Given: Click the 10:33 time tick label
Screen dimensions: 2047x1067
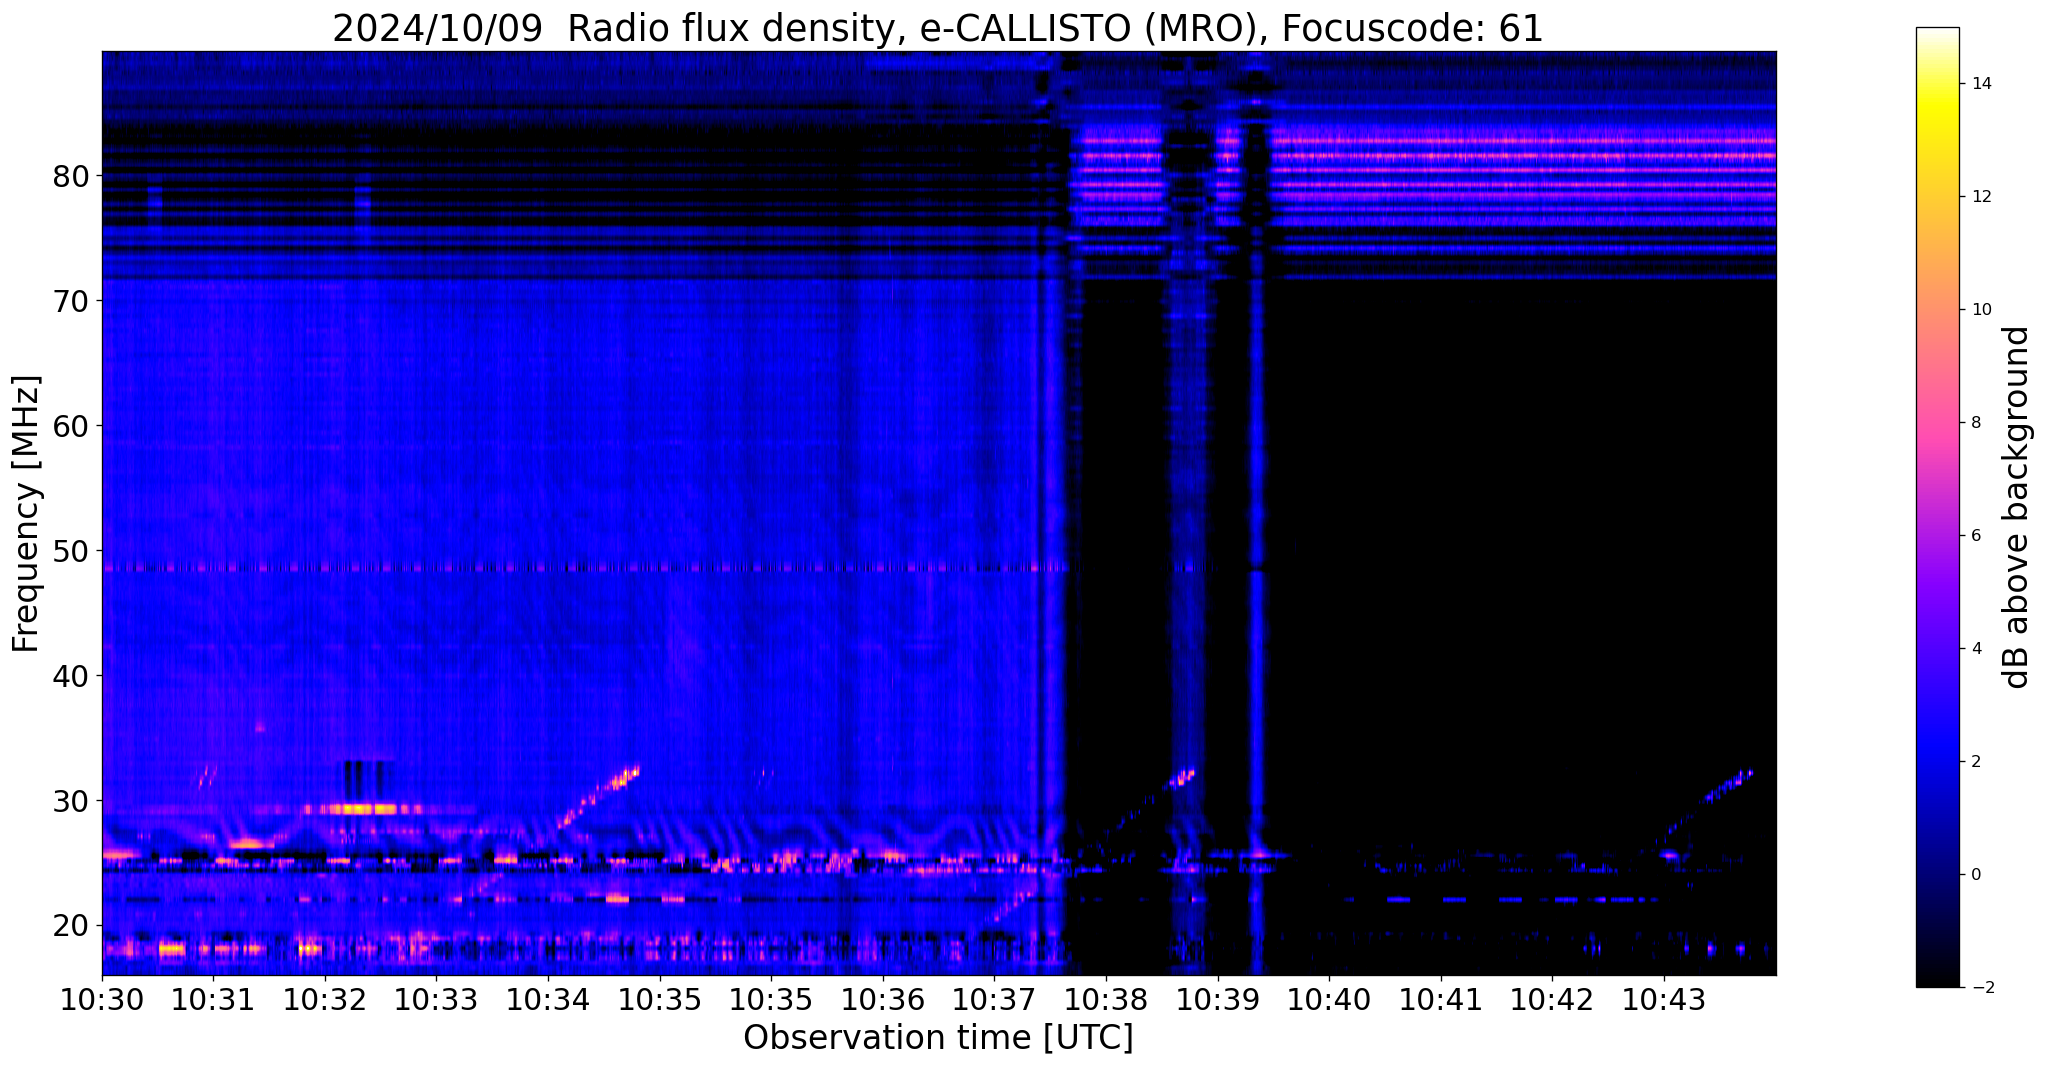Looking at the screenshot, I should [437, 1000].
